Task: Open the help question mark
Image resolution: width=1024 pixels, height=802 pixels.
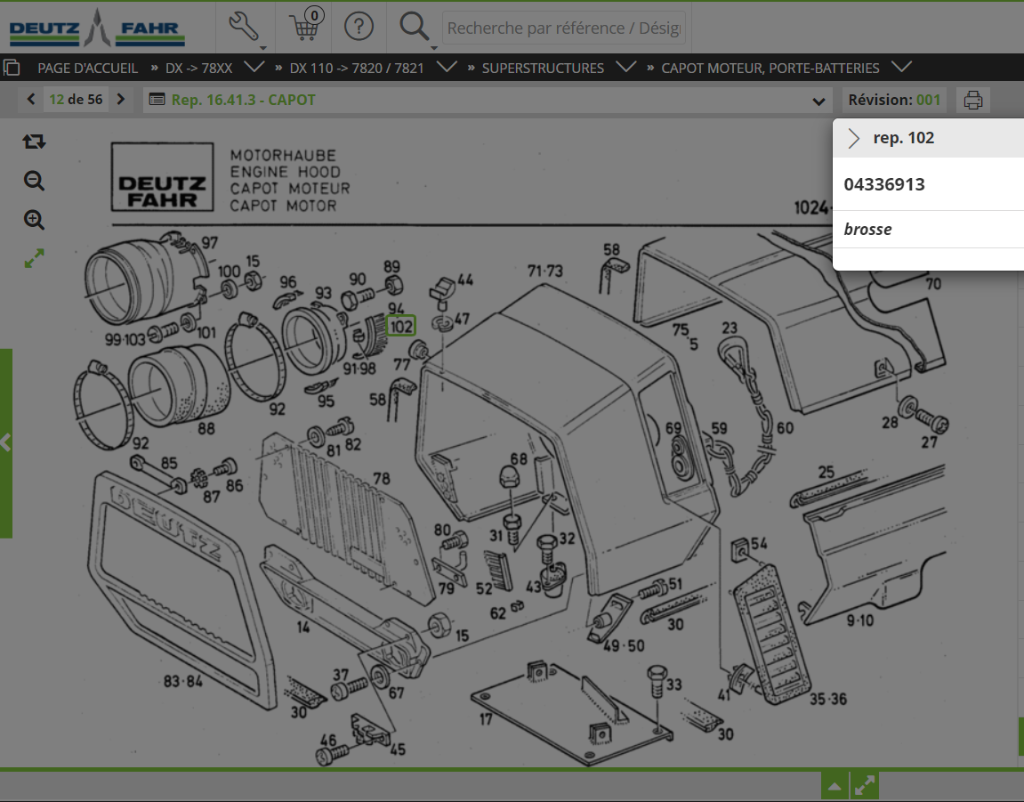Action: [359, 27]
